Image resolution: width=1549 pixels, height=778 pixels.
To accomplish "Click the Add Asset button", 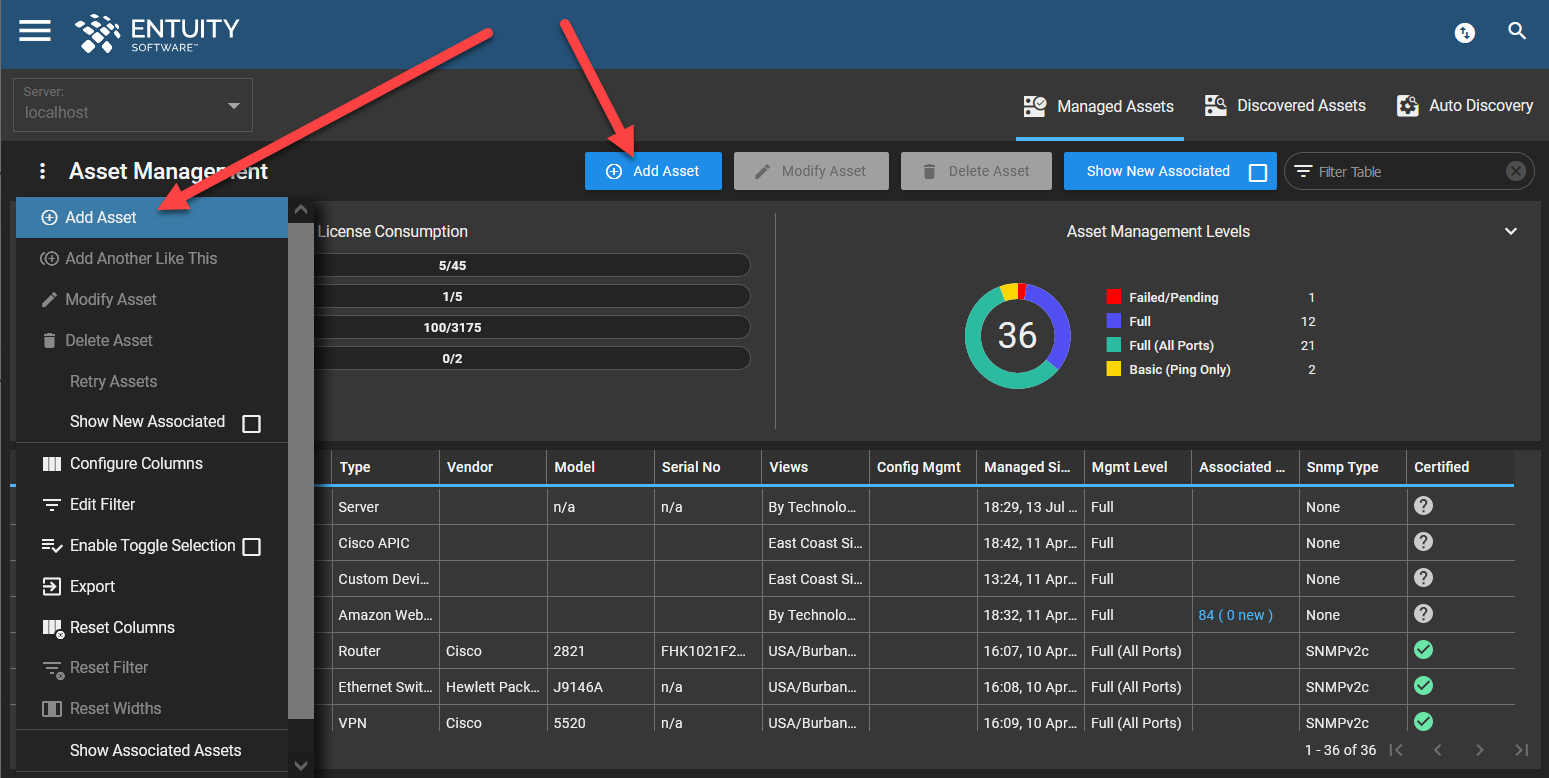I will [x=653, y=170].
